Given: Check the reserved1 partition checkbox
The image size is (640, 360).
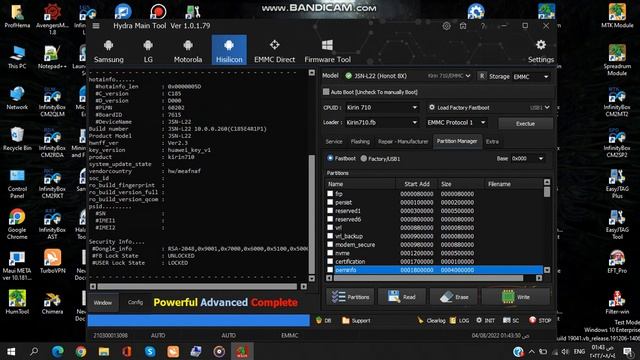Looking at the screenshot, I should tap(330, 211).
